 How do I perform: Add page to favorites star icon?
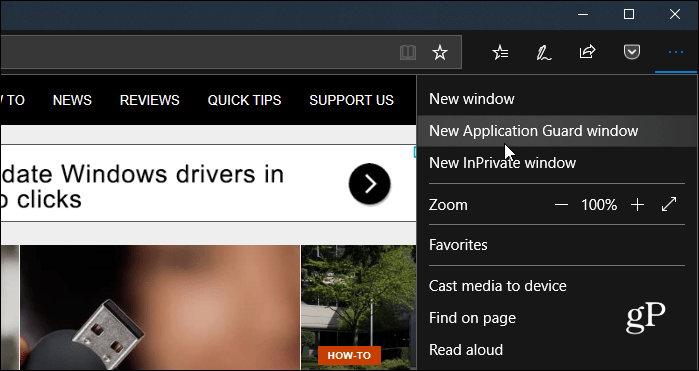[x=440, y=53]
